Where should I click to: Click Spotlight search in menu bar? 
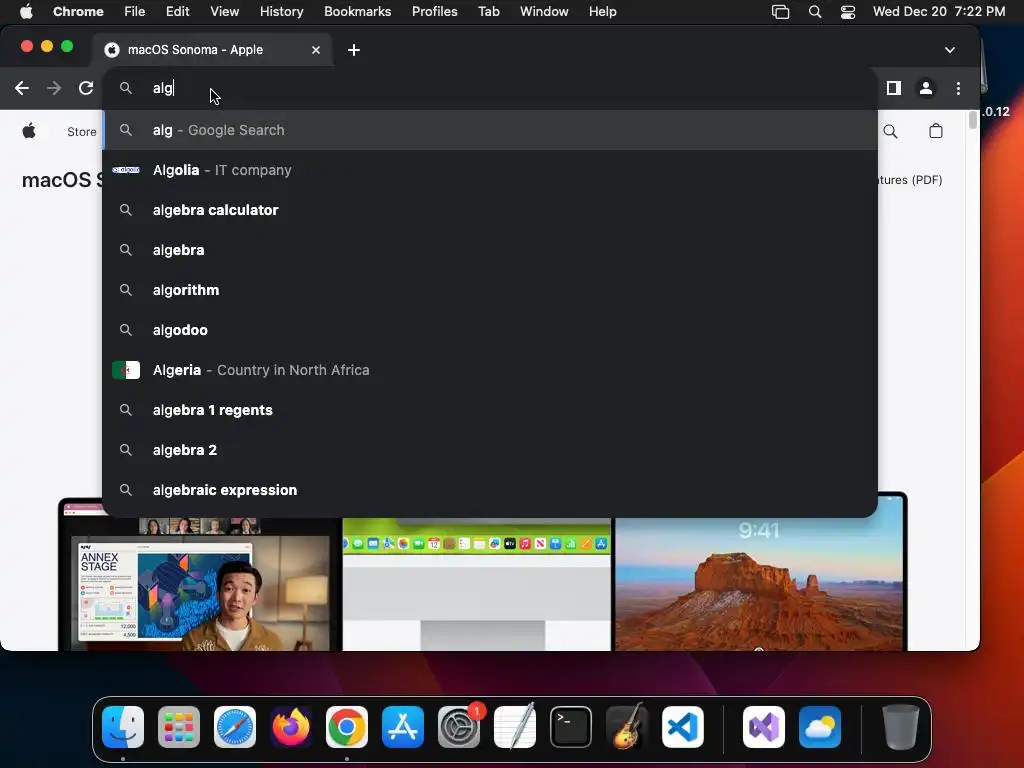[x=814, y=12]
